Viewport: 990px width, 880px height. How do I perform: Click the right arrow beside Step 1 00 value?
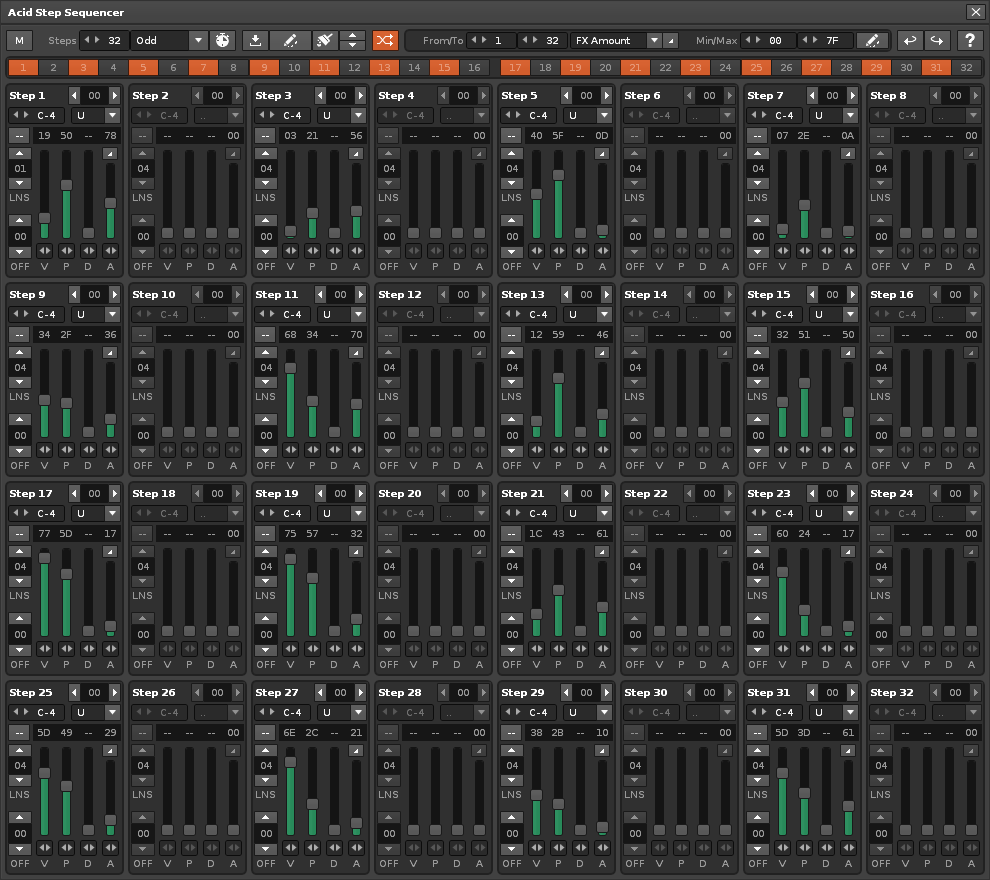pos(114,95)
